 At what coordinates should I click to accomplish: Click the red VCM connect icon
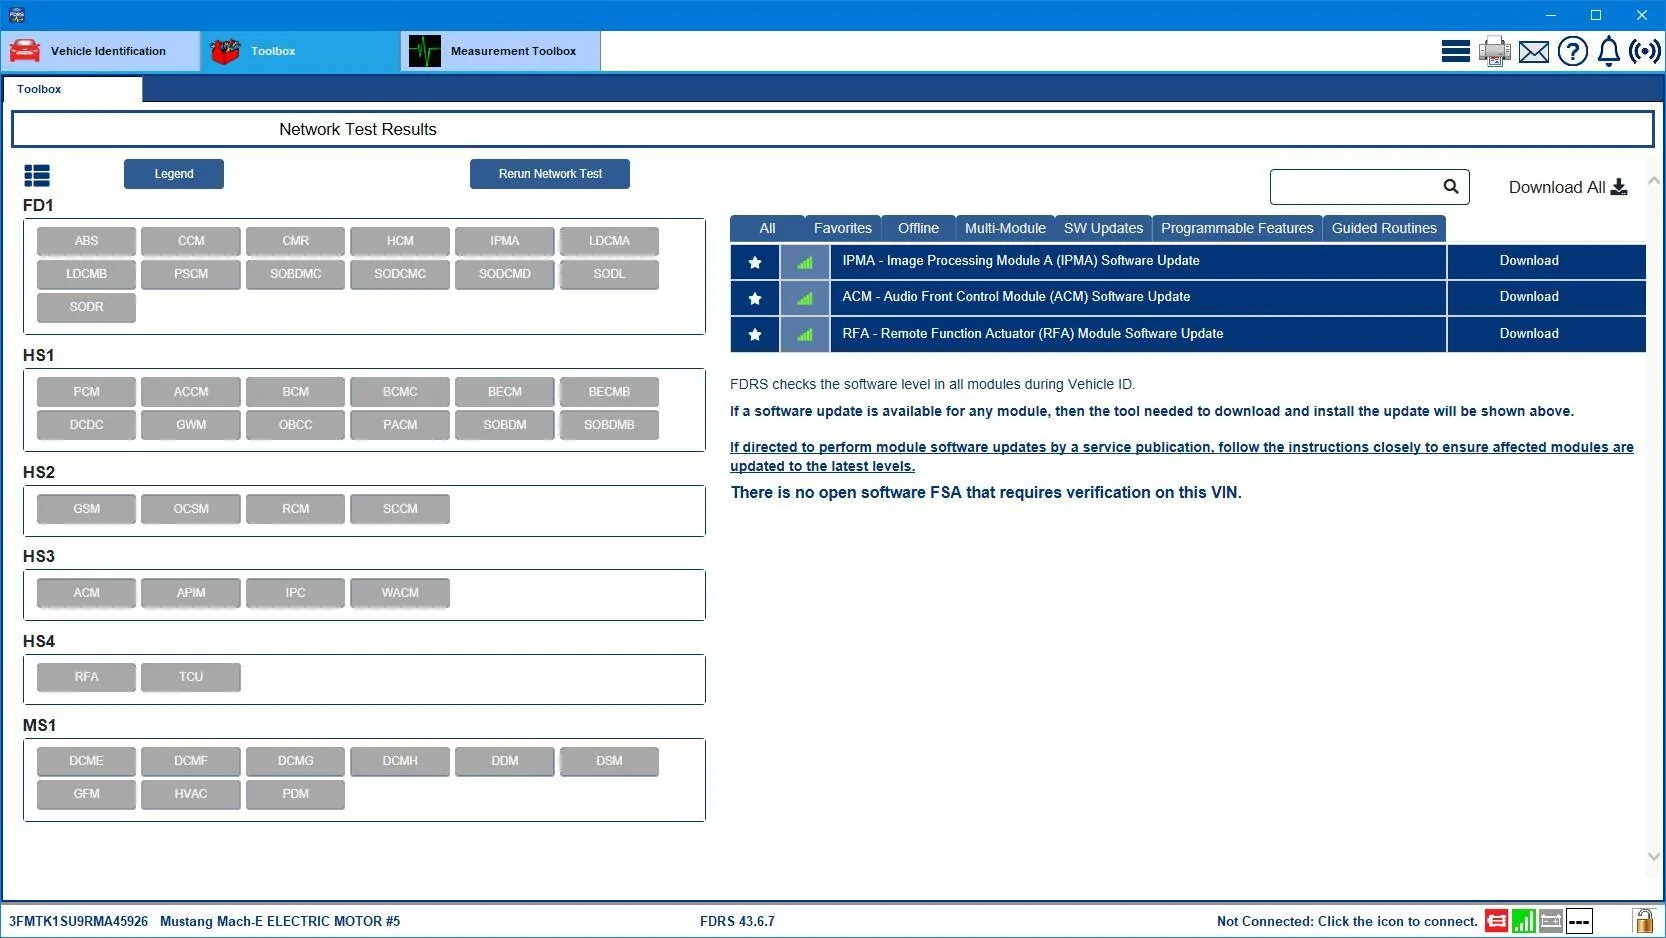(1496, 921)
